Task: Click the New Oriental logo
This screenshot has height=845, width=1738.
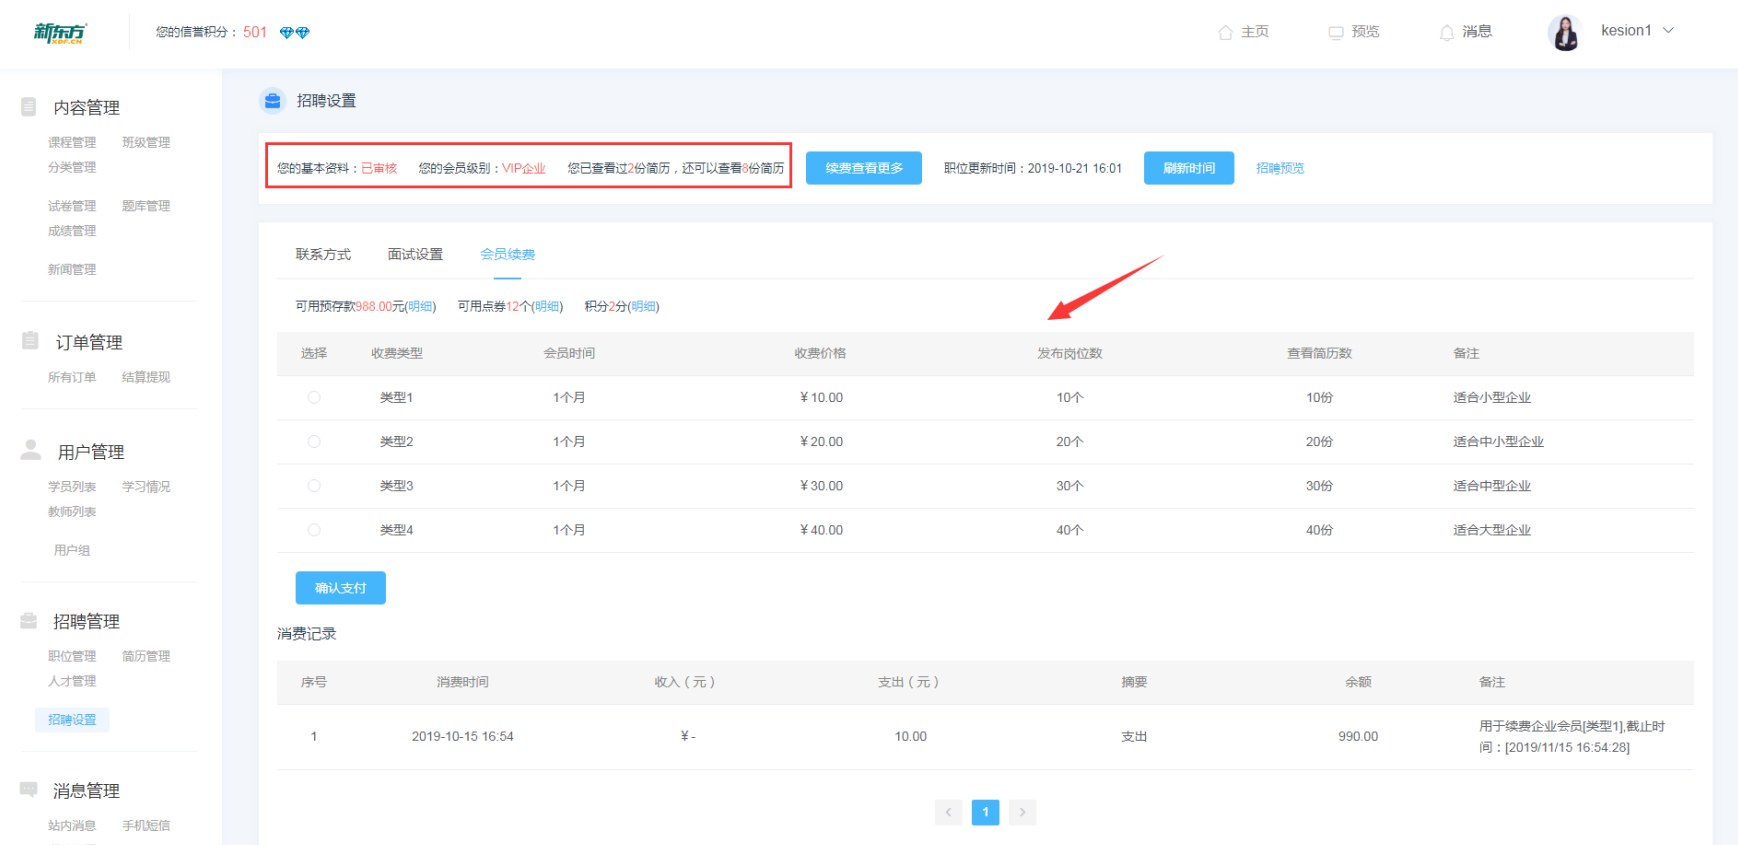Action: (x=60, y=33)
